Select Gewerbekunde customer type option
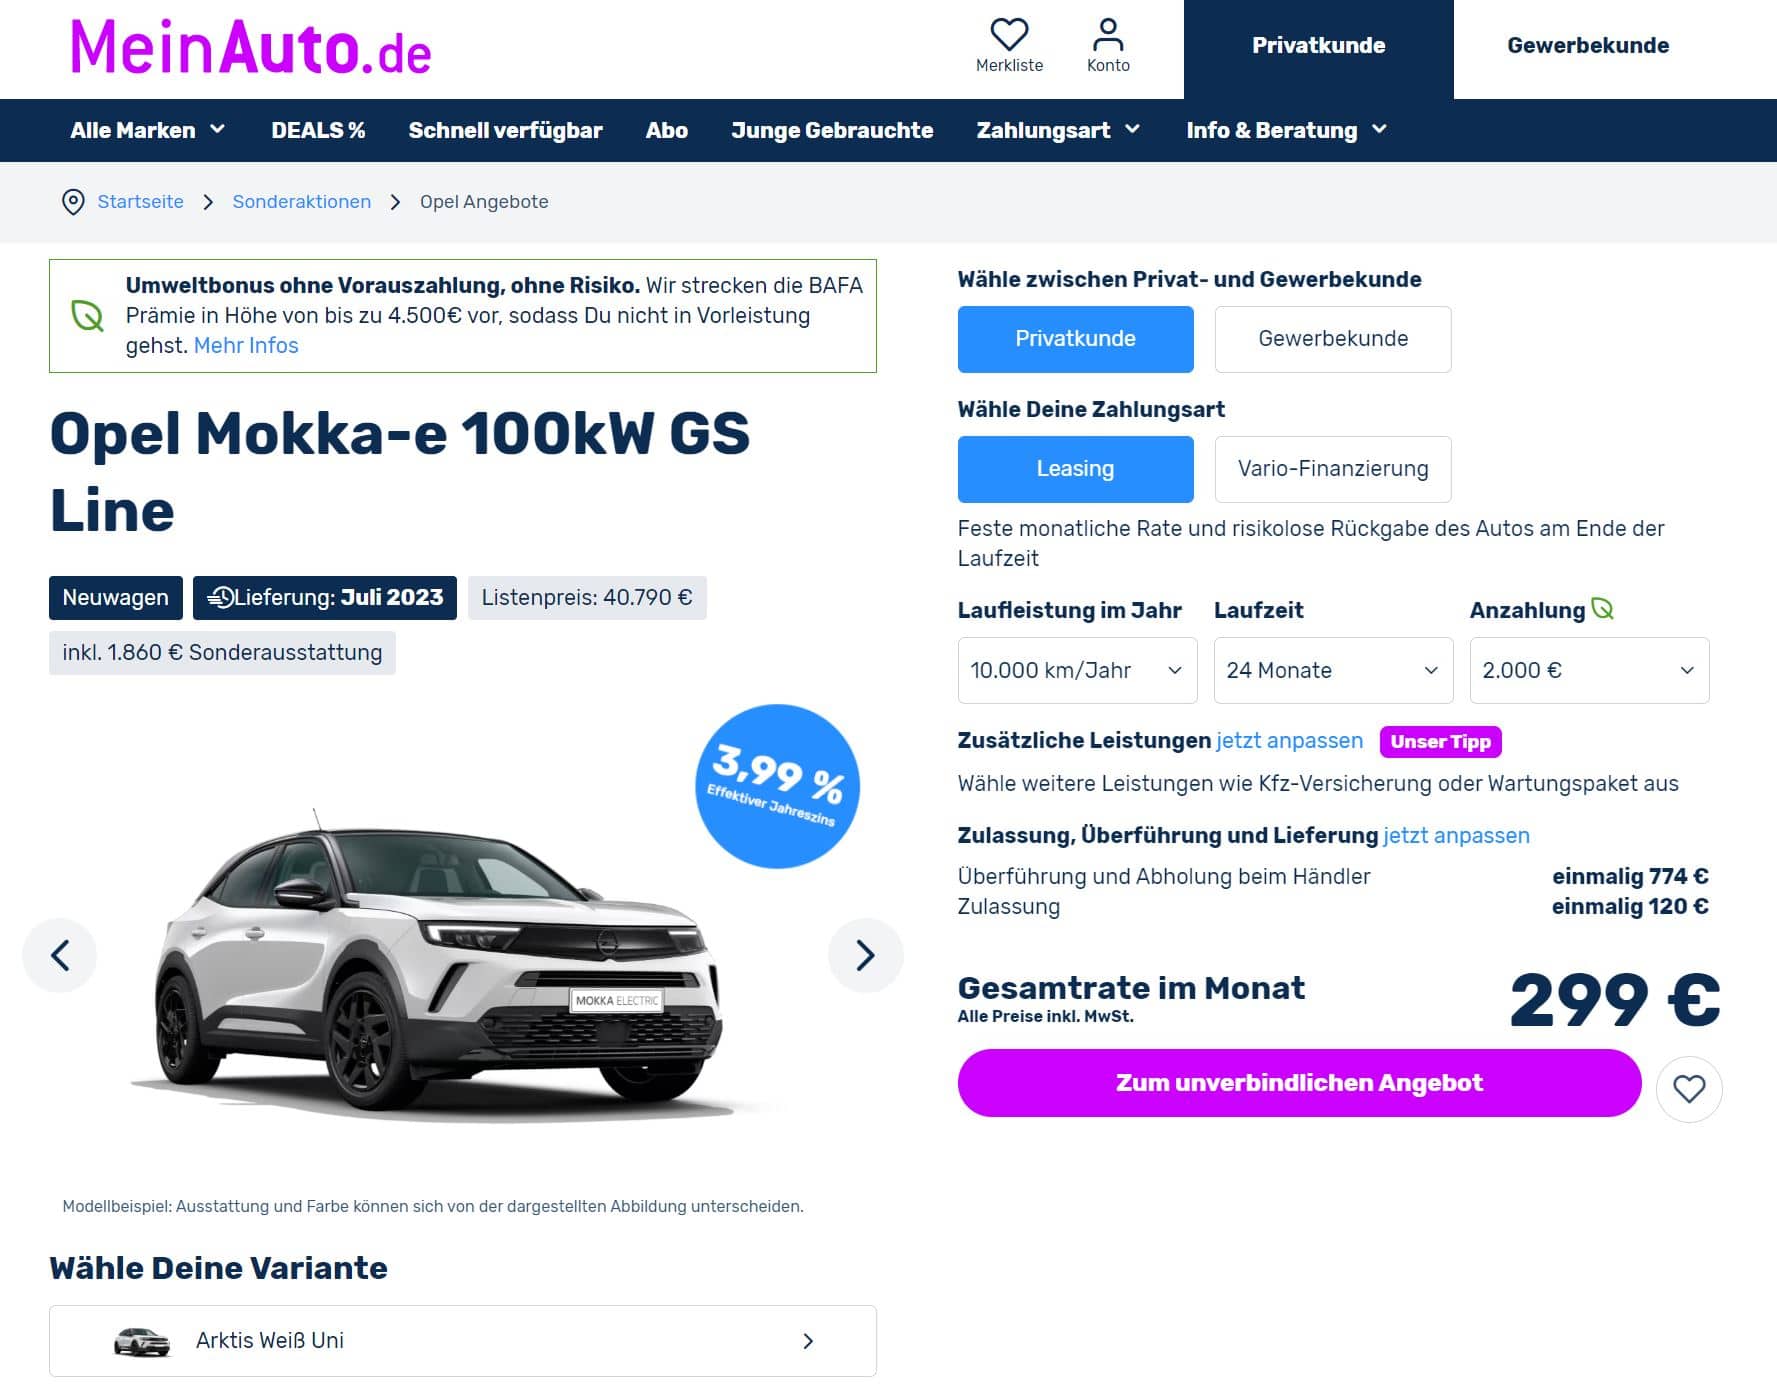The height and width of the screenshot is (1393, 1777). pos(1332,339)
